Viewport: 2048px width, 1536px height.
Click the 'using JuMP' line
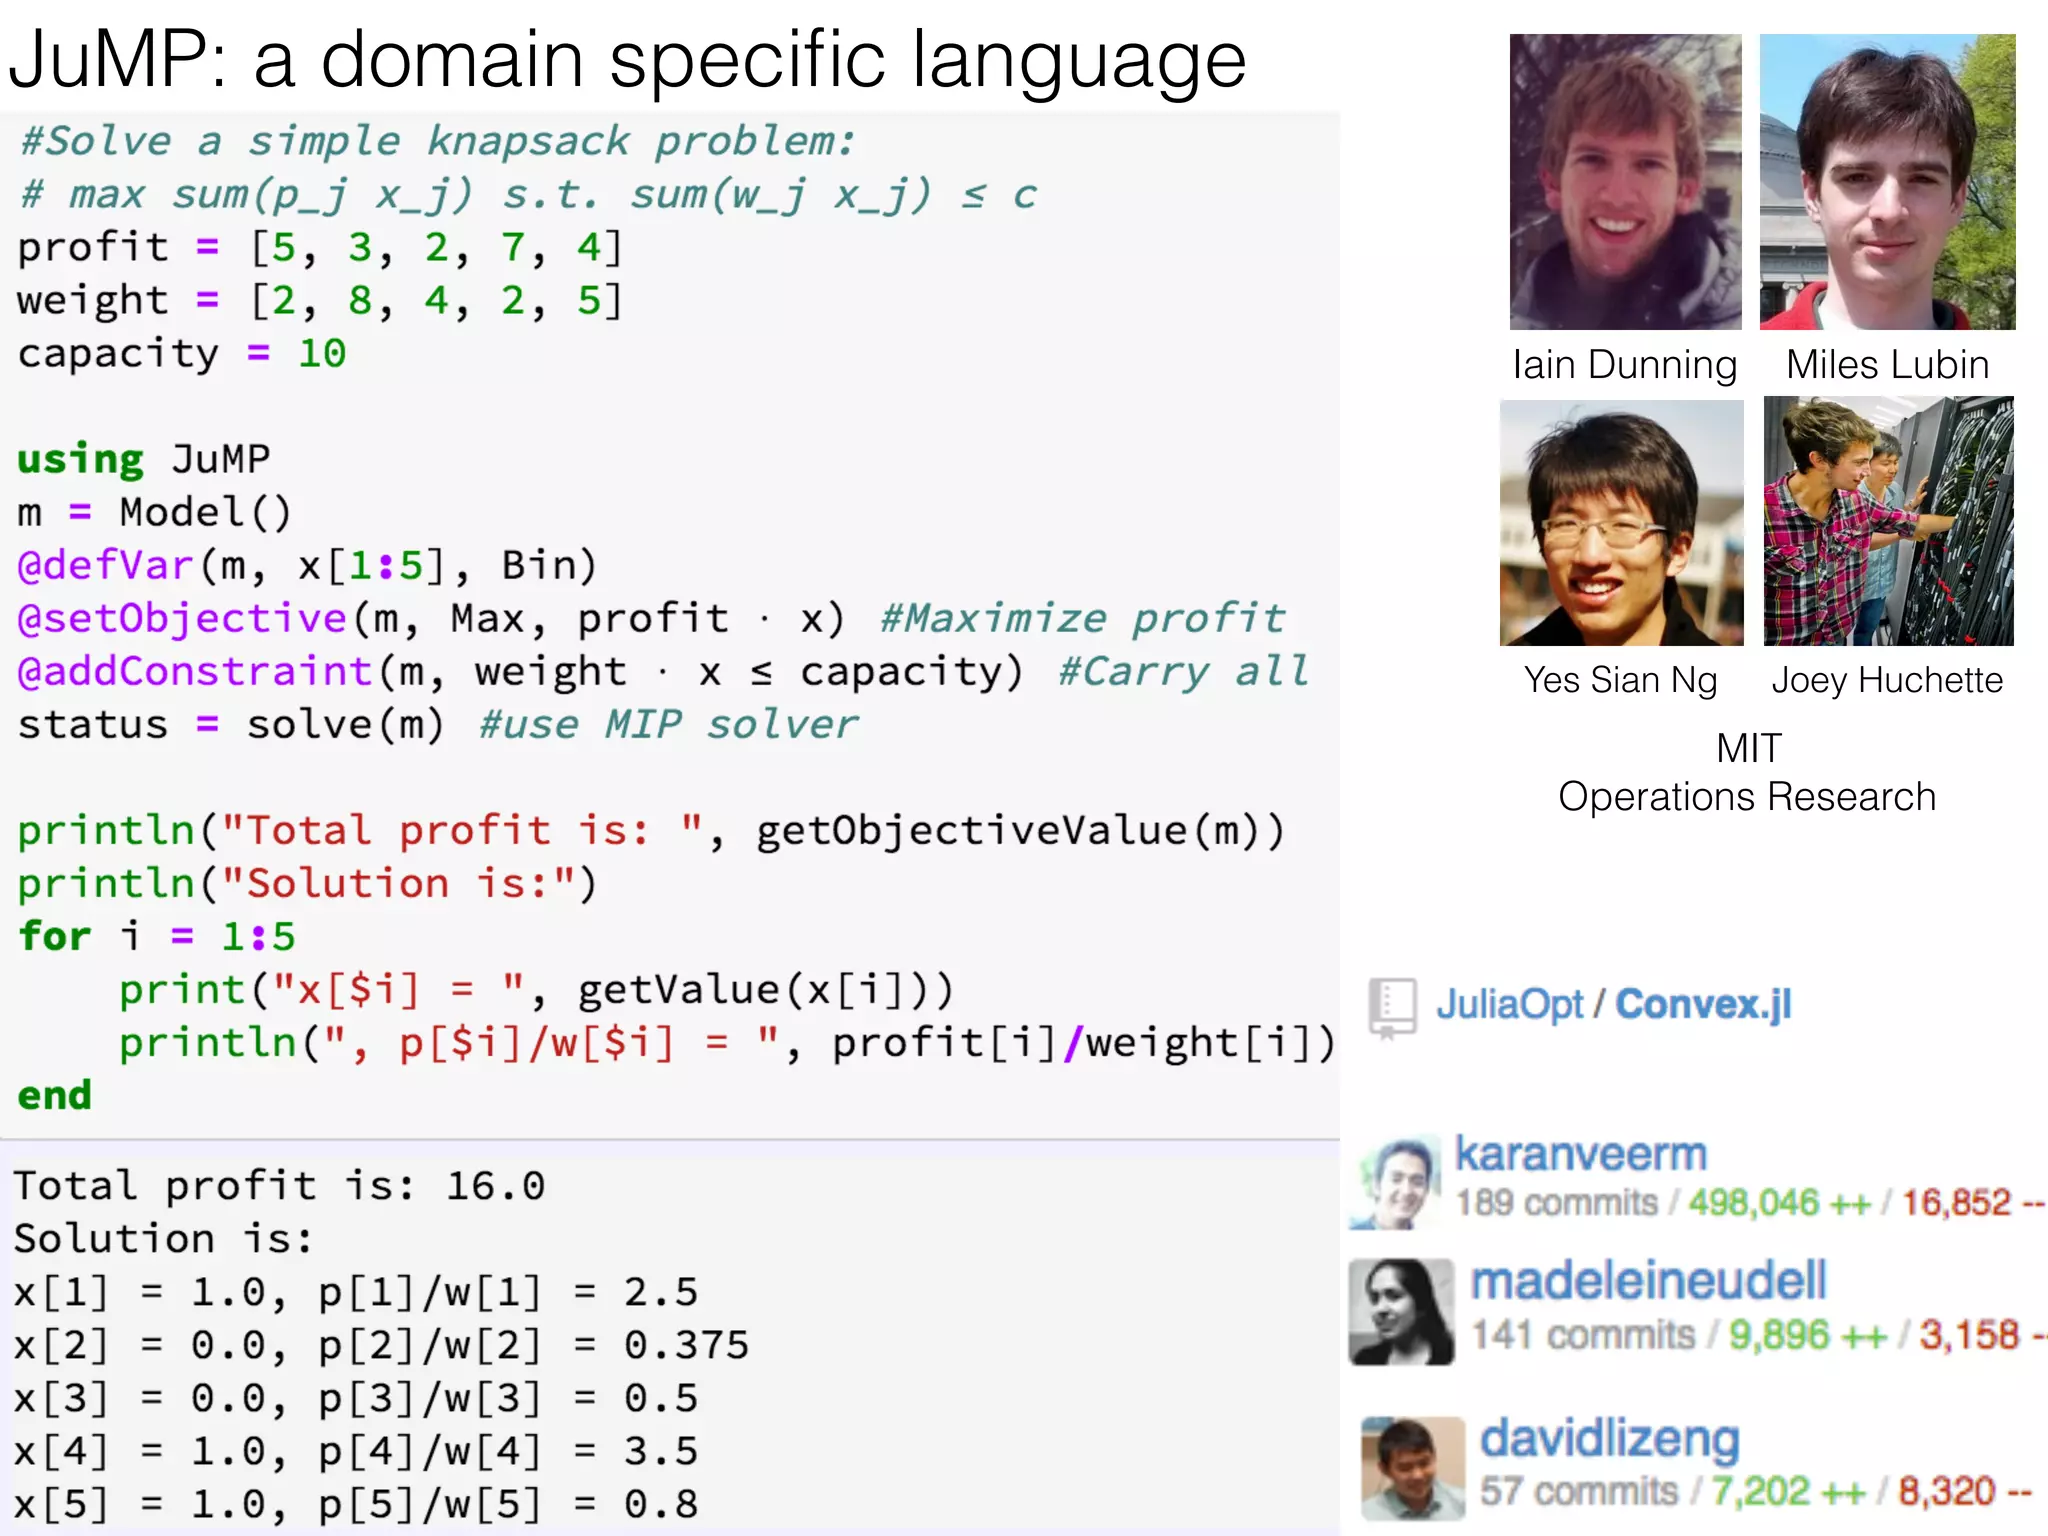(144, 460)
